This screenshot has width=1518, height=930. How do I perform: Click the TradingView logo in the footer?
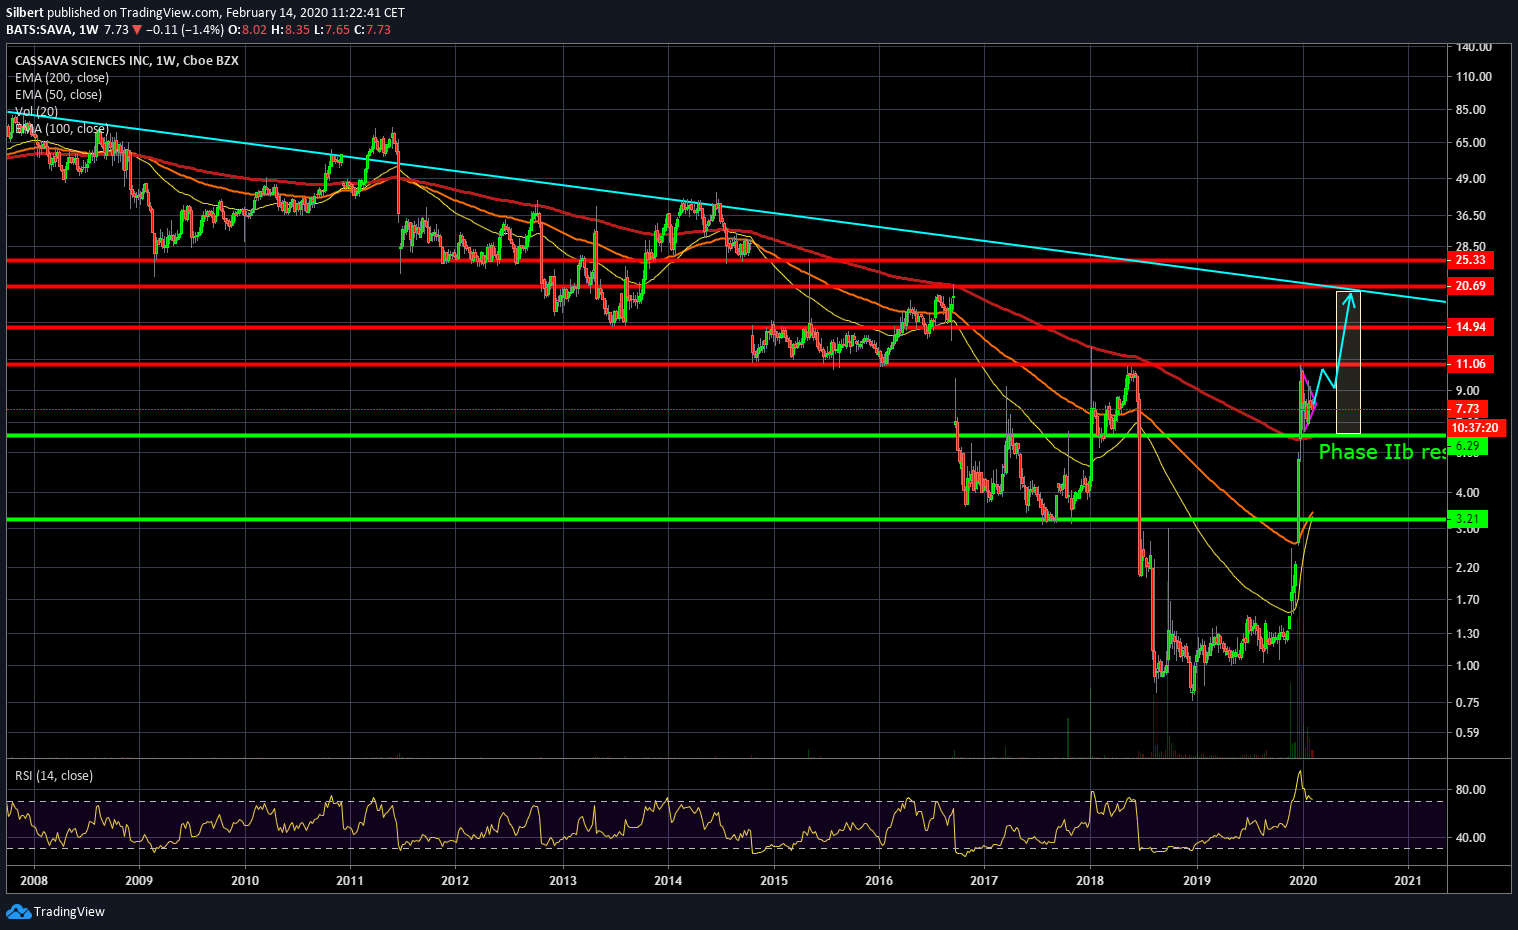pyautogui.click(x=56, y=911)
